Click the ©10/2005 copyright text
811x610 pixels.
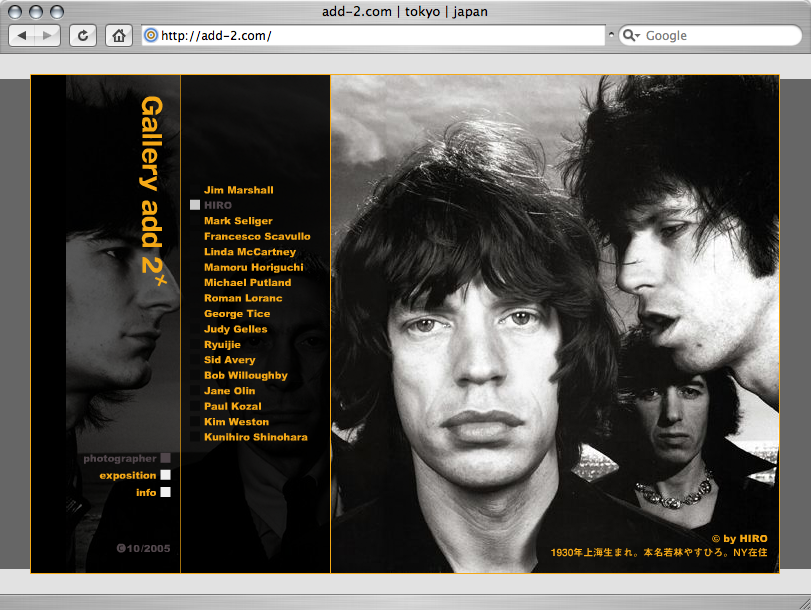pyautogui.click(x=143, y=548)
